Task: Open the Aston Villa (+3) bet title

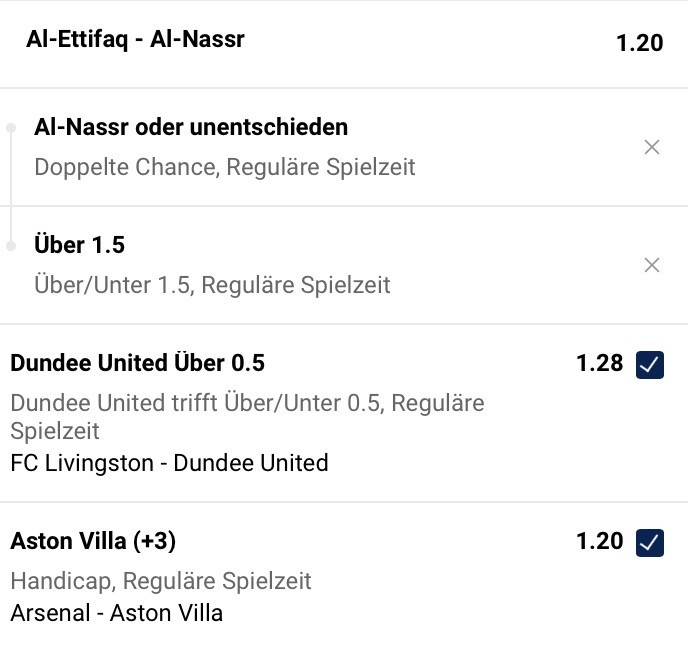Action: pyautogui.click(x=93, y=541)
